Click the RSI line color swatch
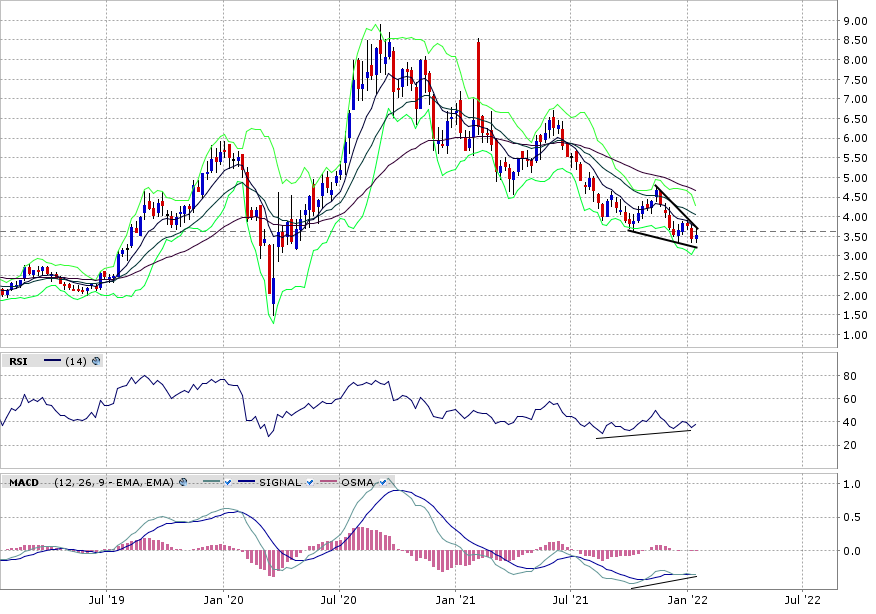This screenshot has width=876, height=614. pyautogui.click(x=52, y=362)
